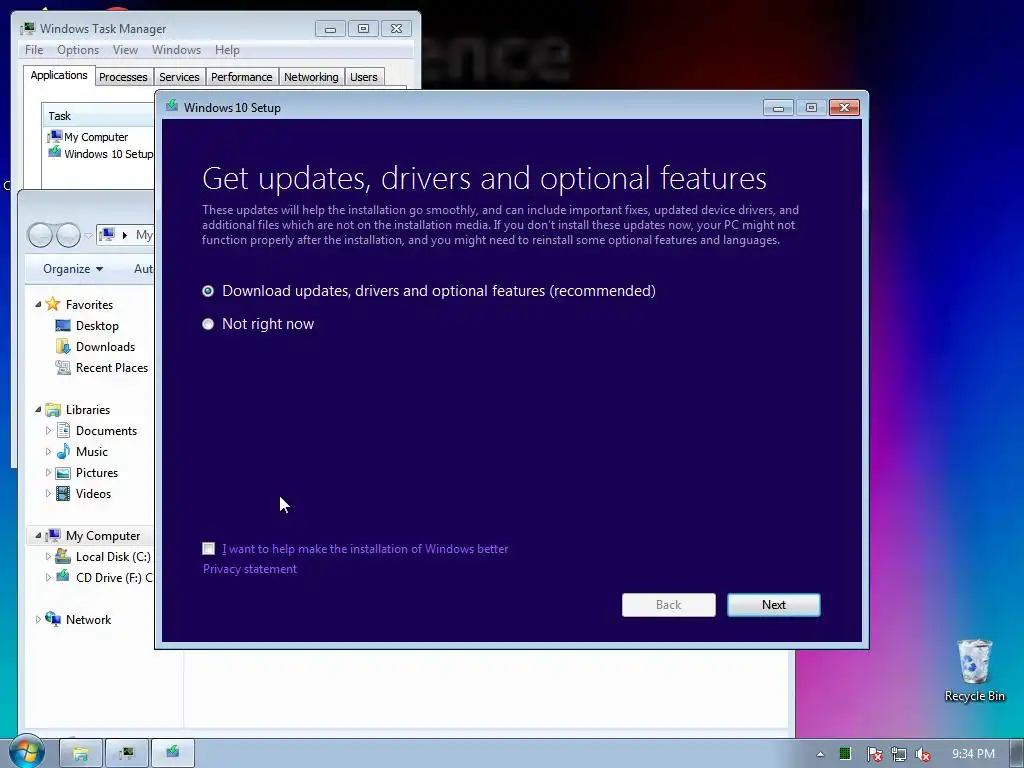1024x768 pixels.
Task: Switch to the Networking tab
Action: click(312, 77)
